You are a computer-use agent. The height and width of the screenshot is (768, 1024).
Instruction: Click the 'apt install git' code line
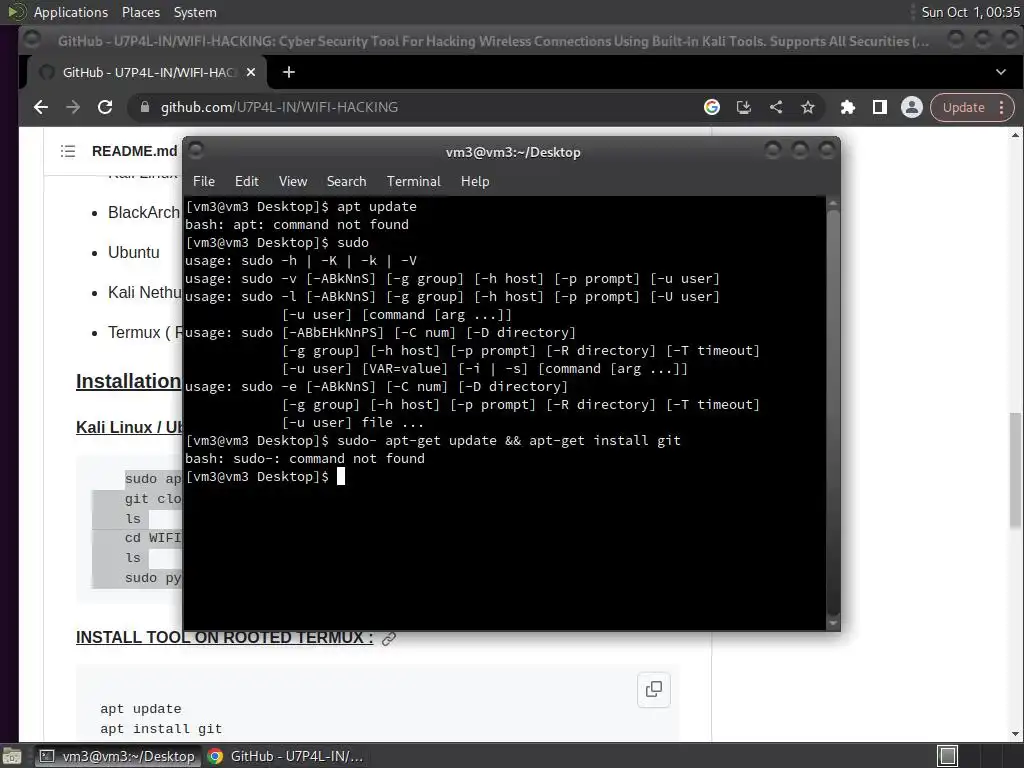pos(161,729)
